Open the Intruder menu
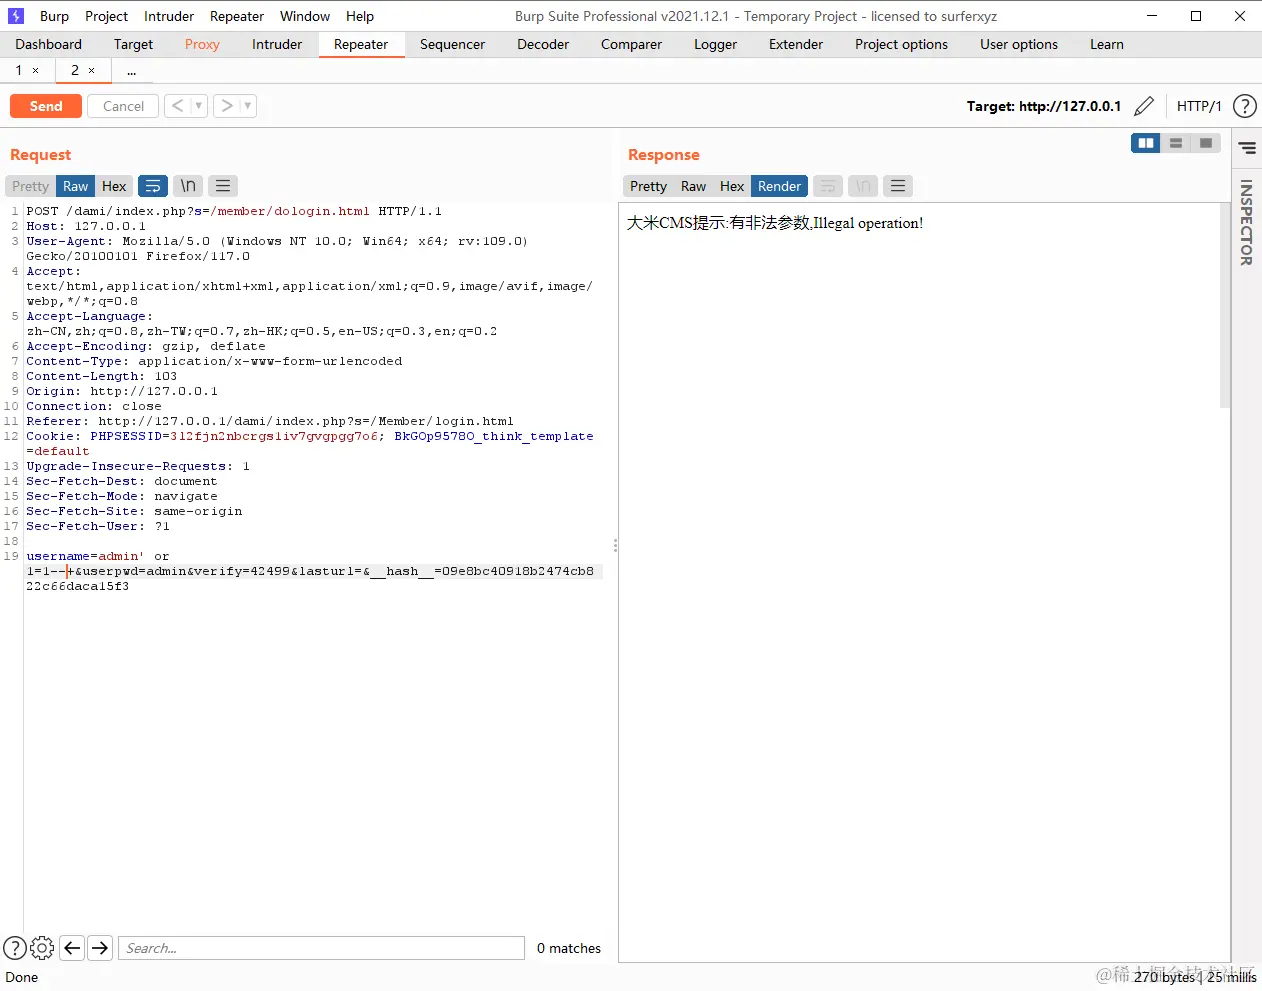 coord(169,16)
